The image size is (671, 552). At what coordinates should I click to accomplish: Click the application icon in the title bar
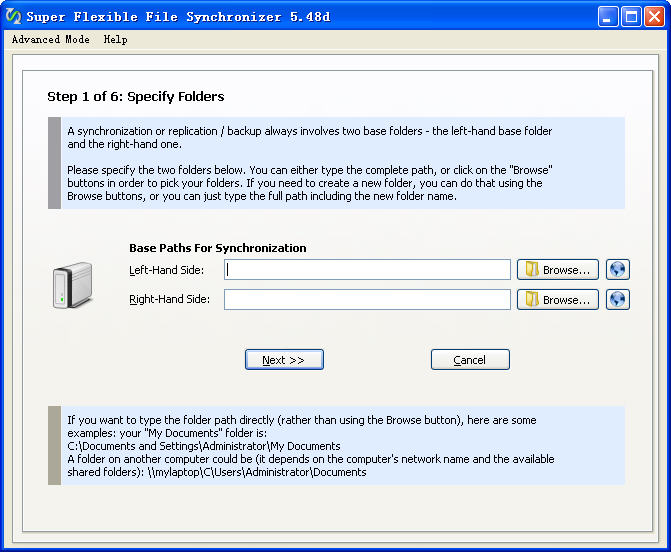pos(14,17)
